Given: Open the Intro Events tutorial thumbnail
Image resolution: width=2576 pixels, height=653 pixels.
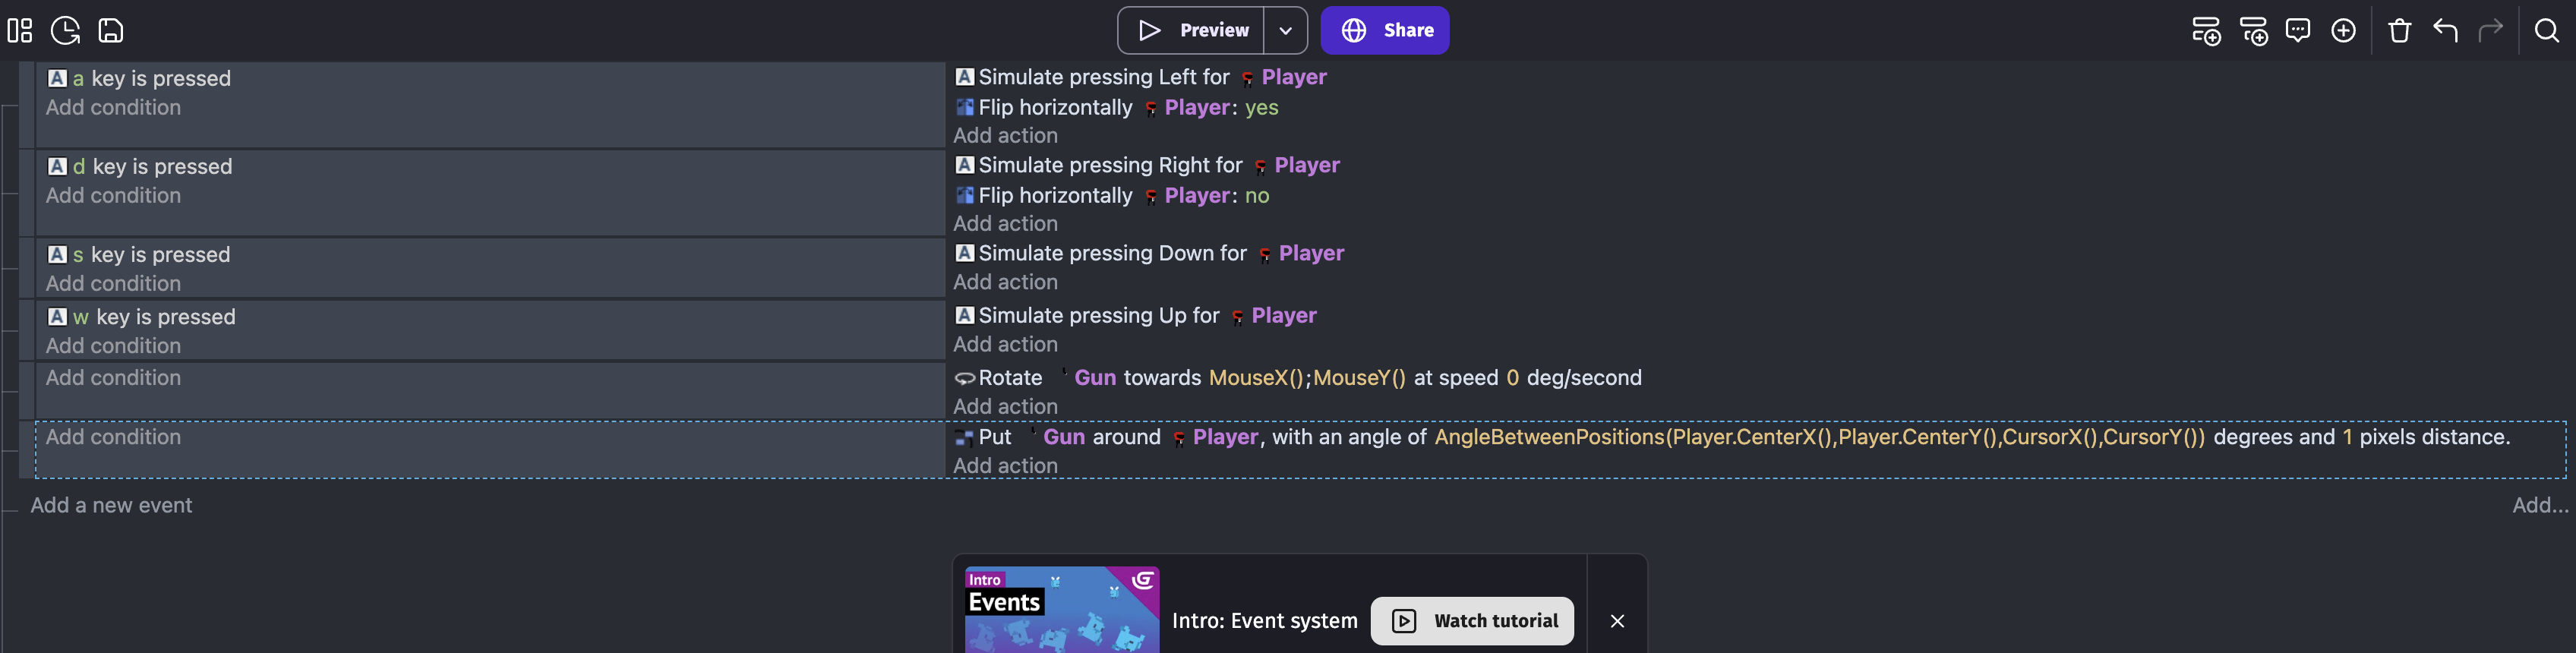Looking at the screenshot, I should (x=1061, y=609).
